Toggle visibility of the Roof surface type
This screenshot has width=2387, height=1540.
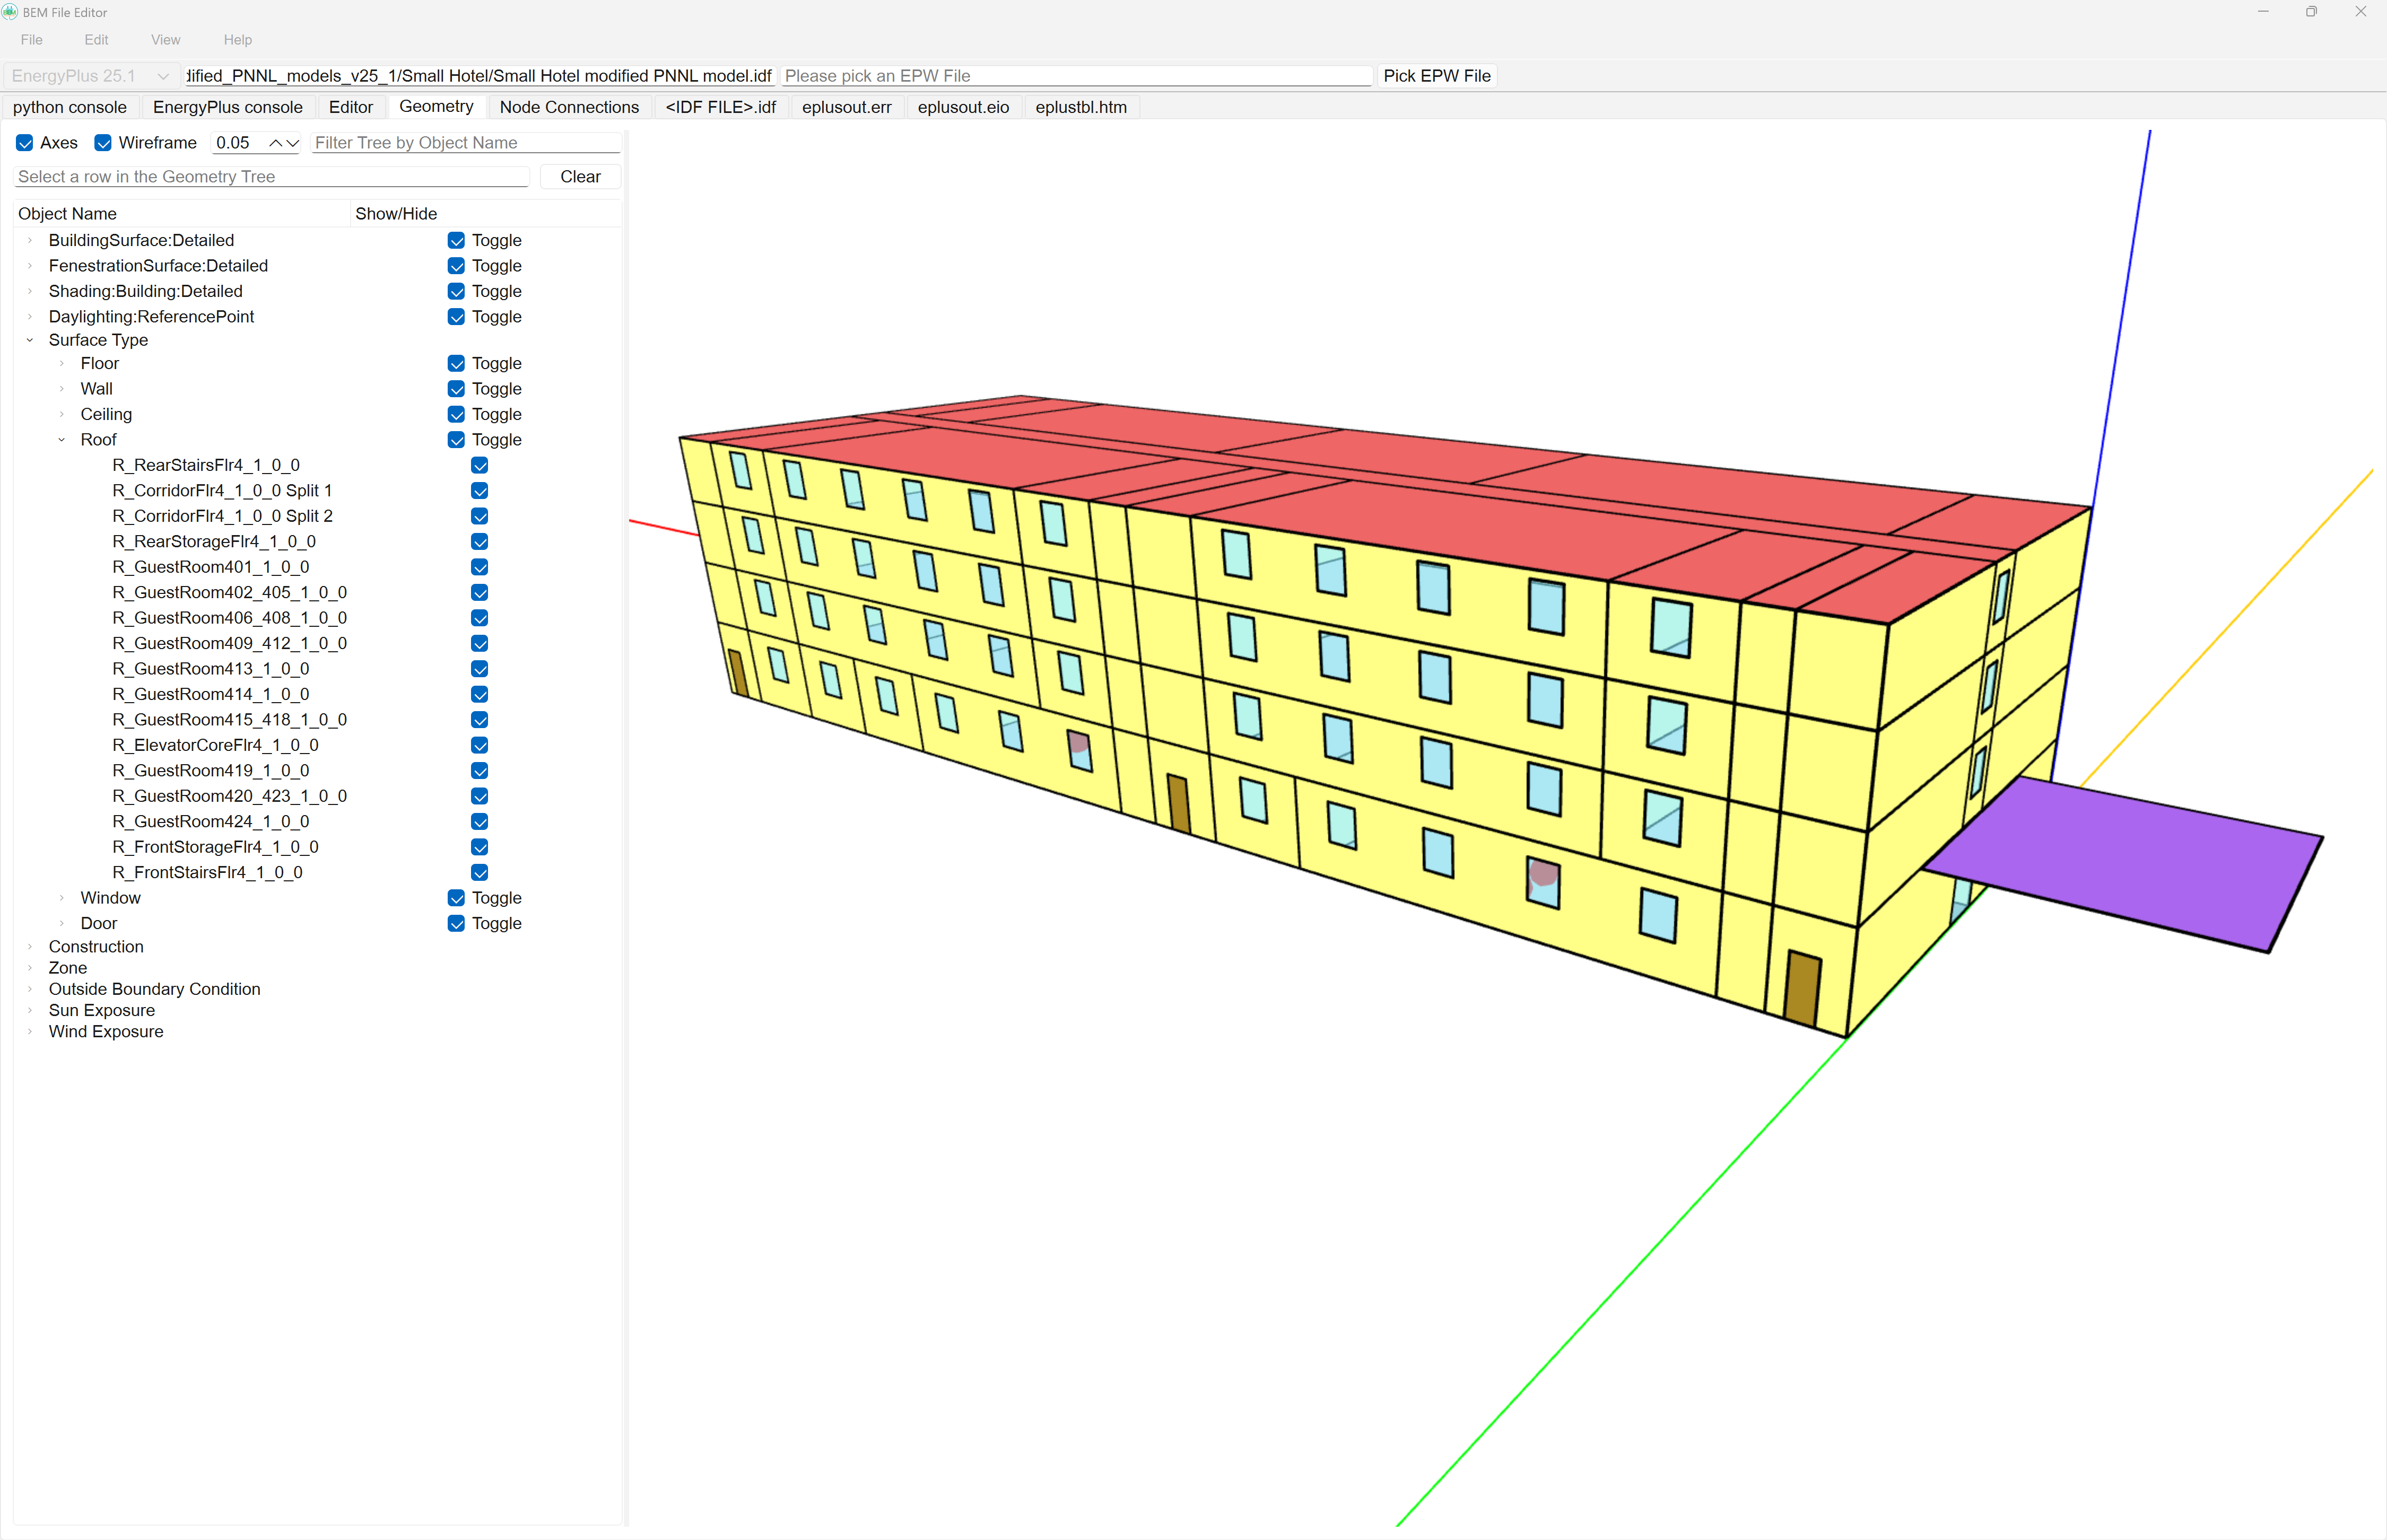(x=456, y=440)
